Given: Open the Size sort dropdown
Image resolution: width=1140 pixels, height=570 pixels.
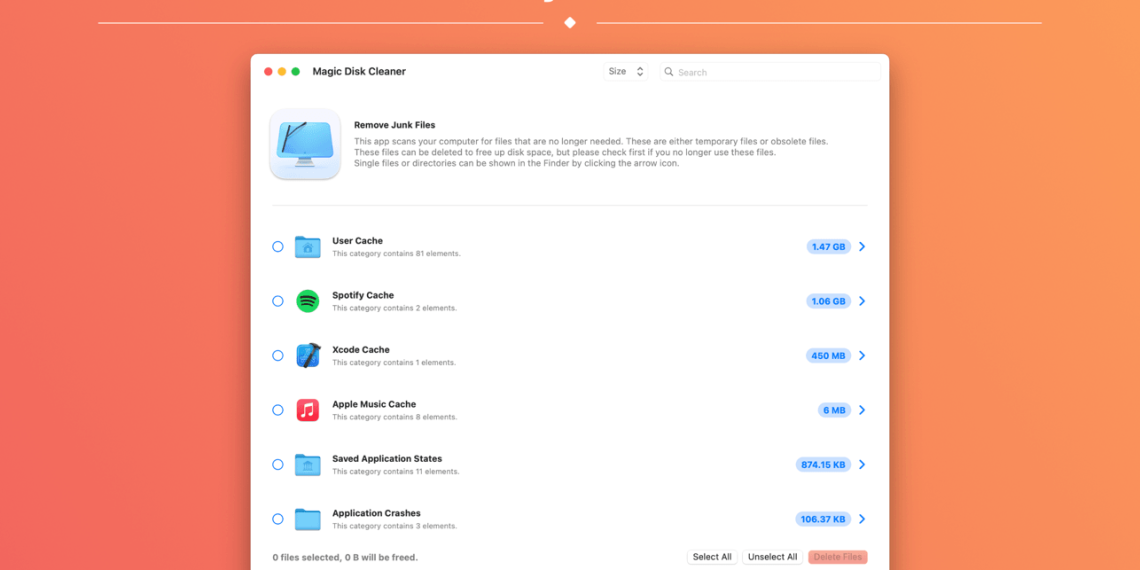Looking at the screenshot, I should pos(626,72).
